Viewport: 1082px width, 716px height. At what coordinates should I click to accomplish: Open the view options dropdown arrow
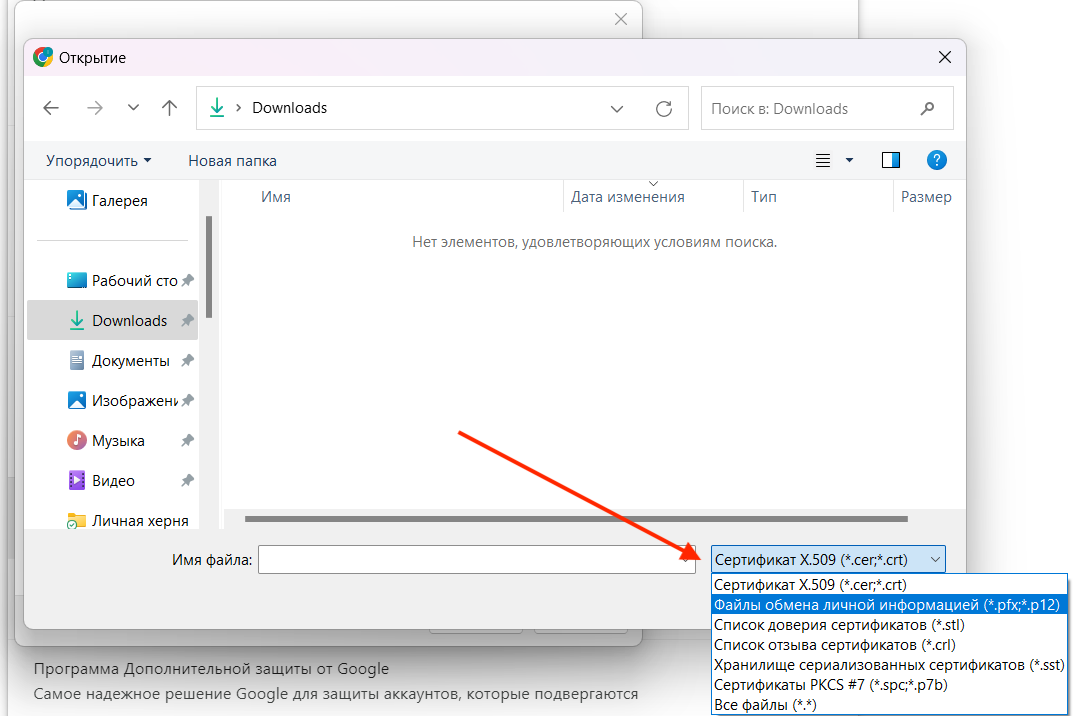[849, 161]
